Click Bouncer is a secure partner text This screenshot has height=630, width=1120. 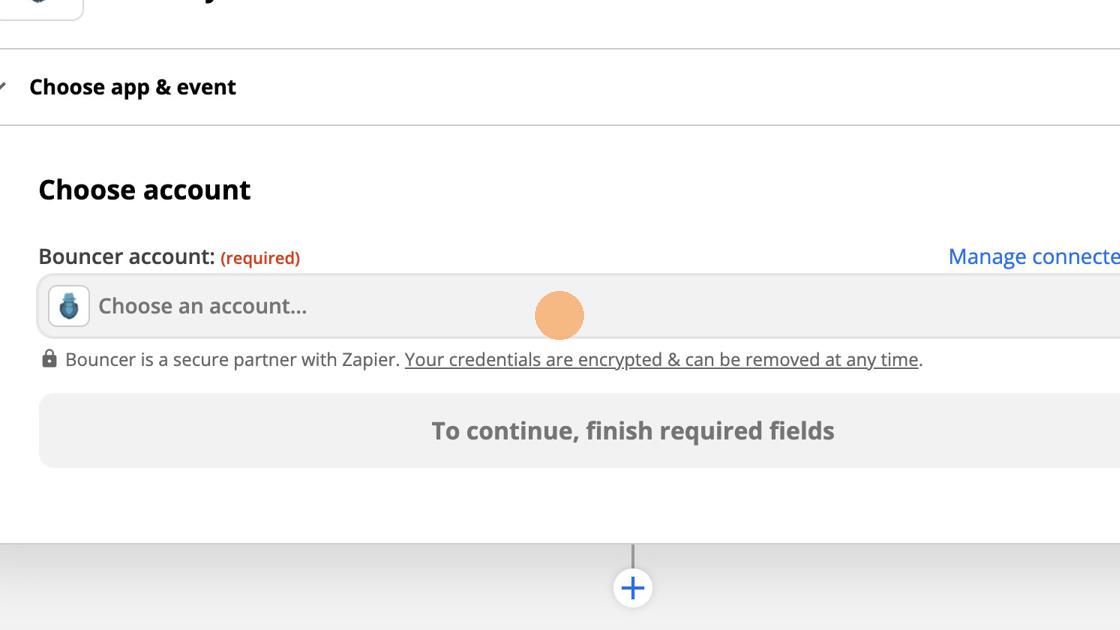(x=232, y=360)
